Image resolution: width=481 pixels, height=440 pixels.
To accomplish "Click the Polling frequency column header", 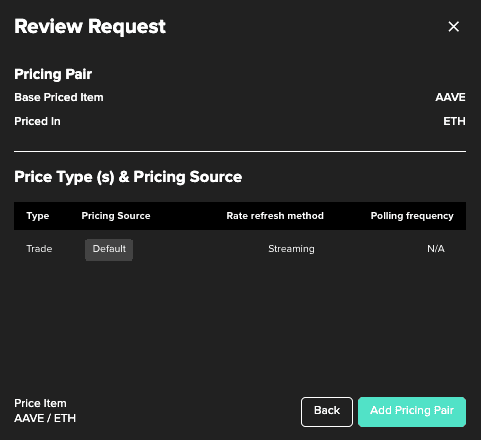I will [412, 216].
